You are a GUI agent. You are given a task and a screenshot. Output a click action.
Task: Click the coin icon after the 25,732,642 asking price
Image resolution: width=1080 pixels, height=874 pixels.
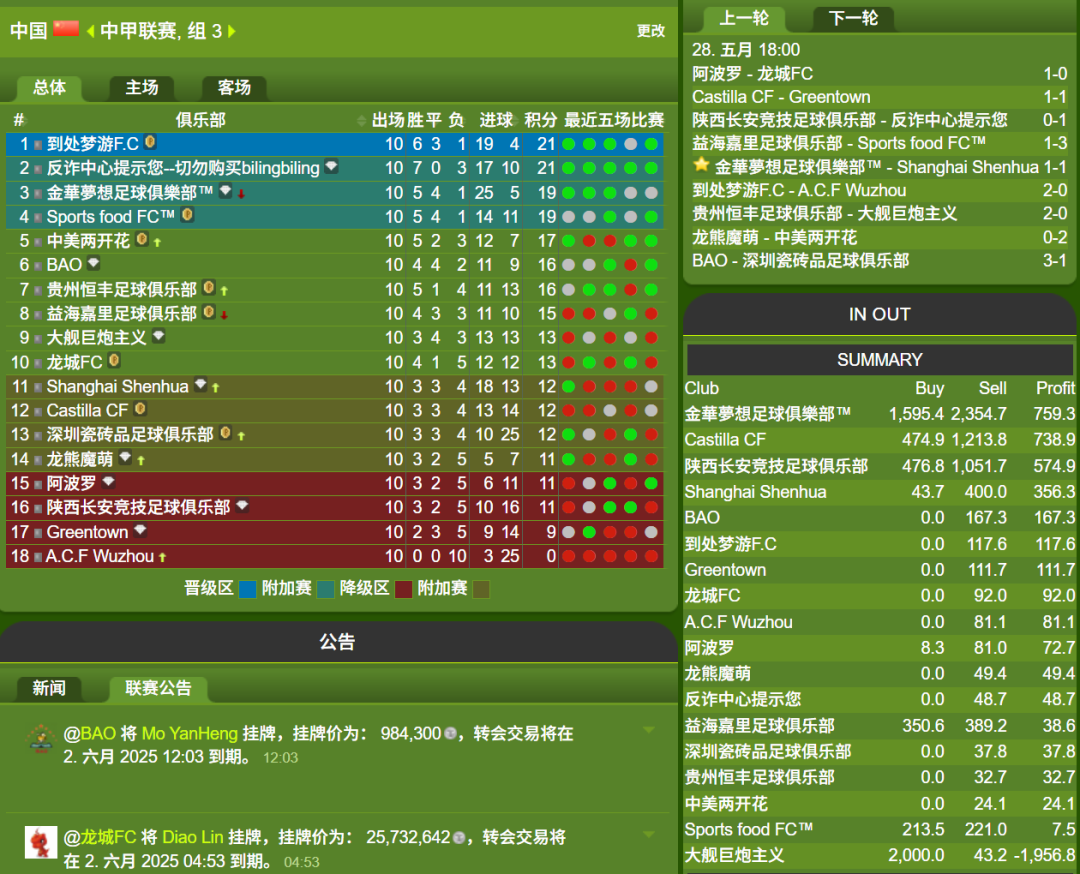[459, 837]
